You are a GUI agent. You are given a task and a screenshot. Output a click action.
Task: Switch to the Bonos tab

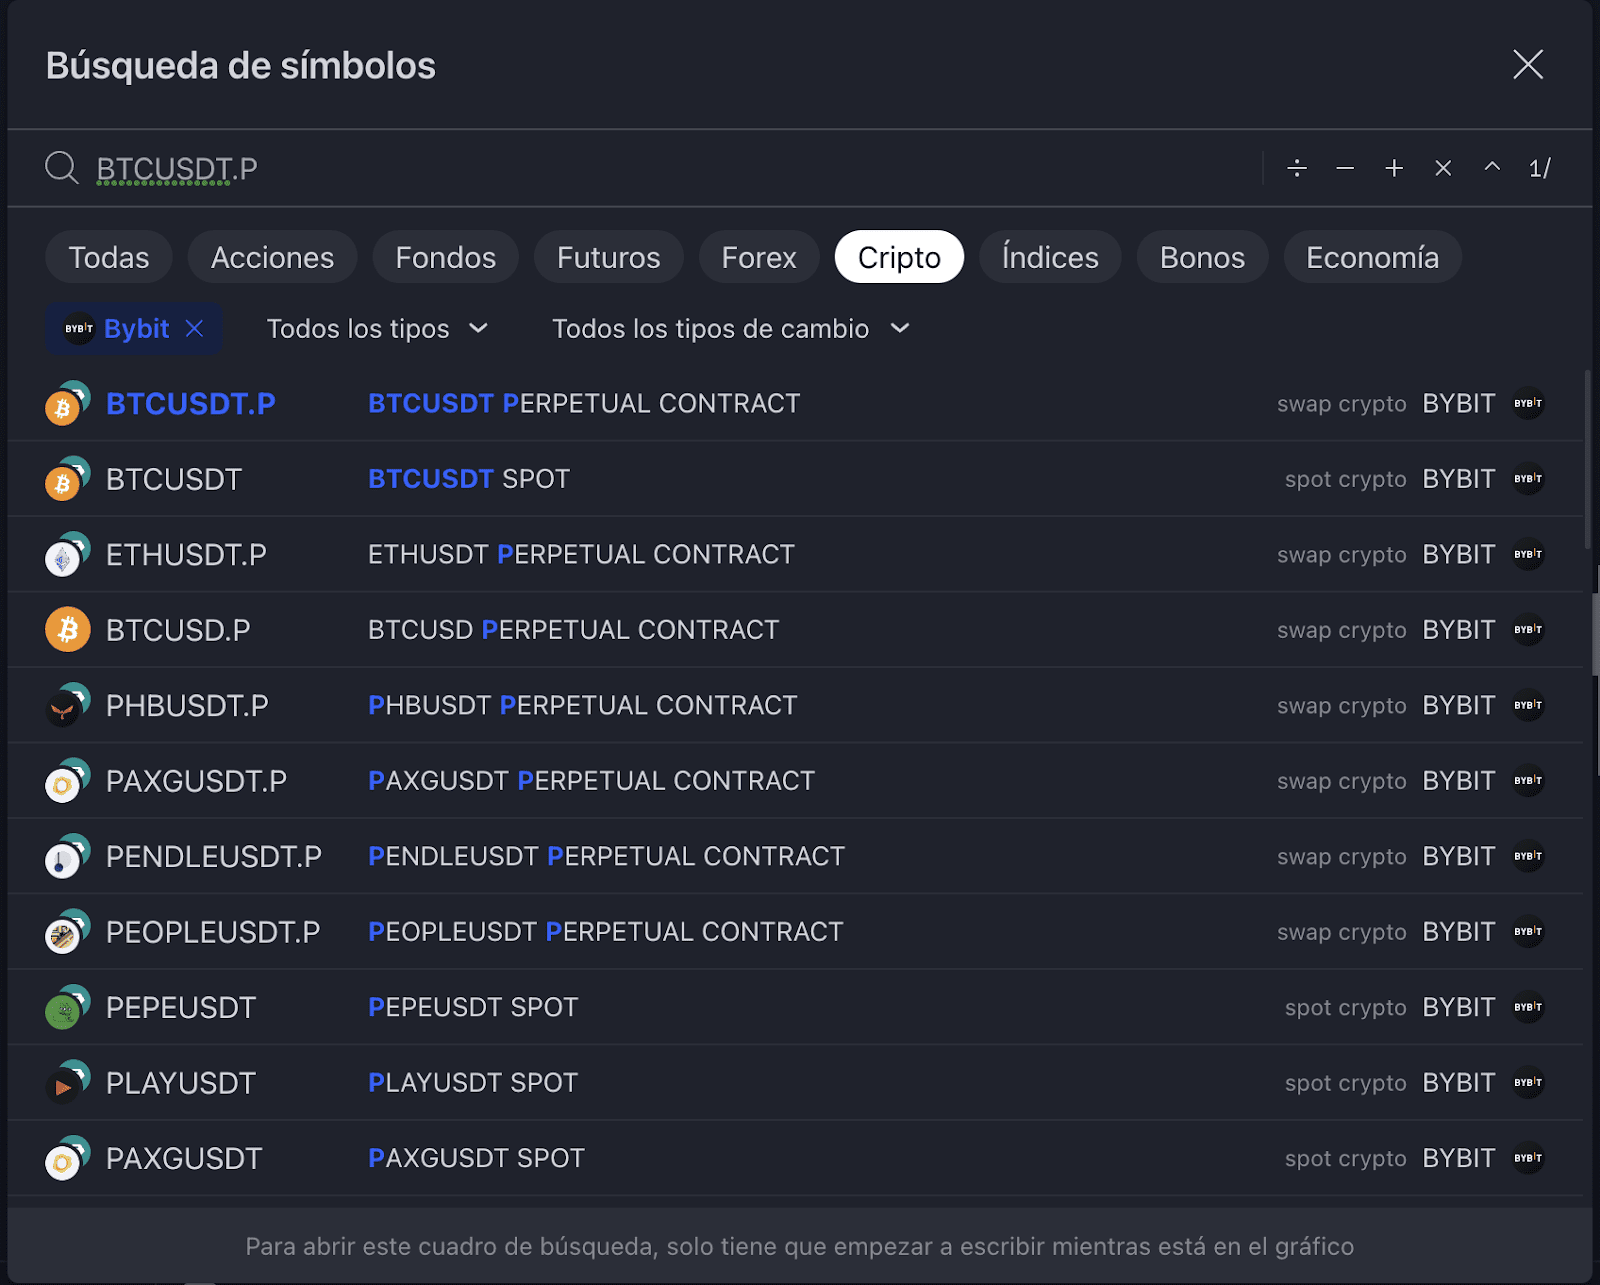pyautogui.click(x=1202, y=257)
